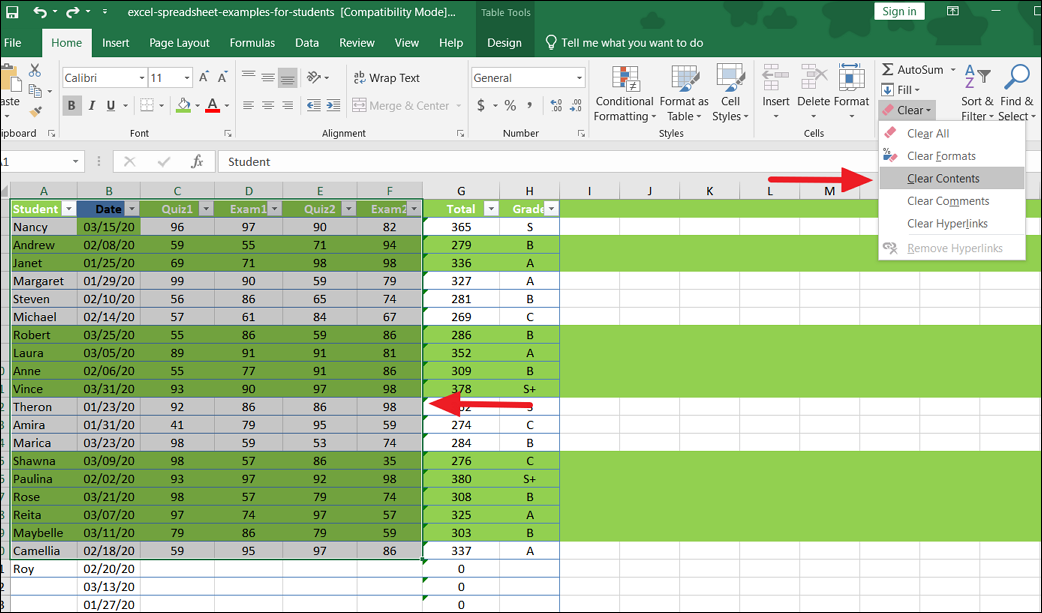1042x613 pixels.
Task: Open Cell Styles gallery
Action: coord(730,93)
